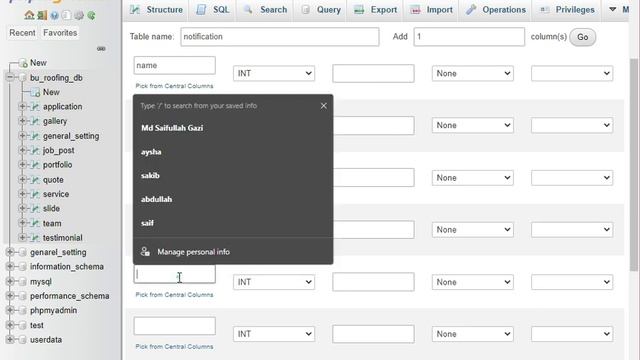The image size is (640, 360).
Task: Click the Add columns number field
Action: pyautogui.click(x=469, y=37)
